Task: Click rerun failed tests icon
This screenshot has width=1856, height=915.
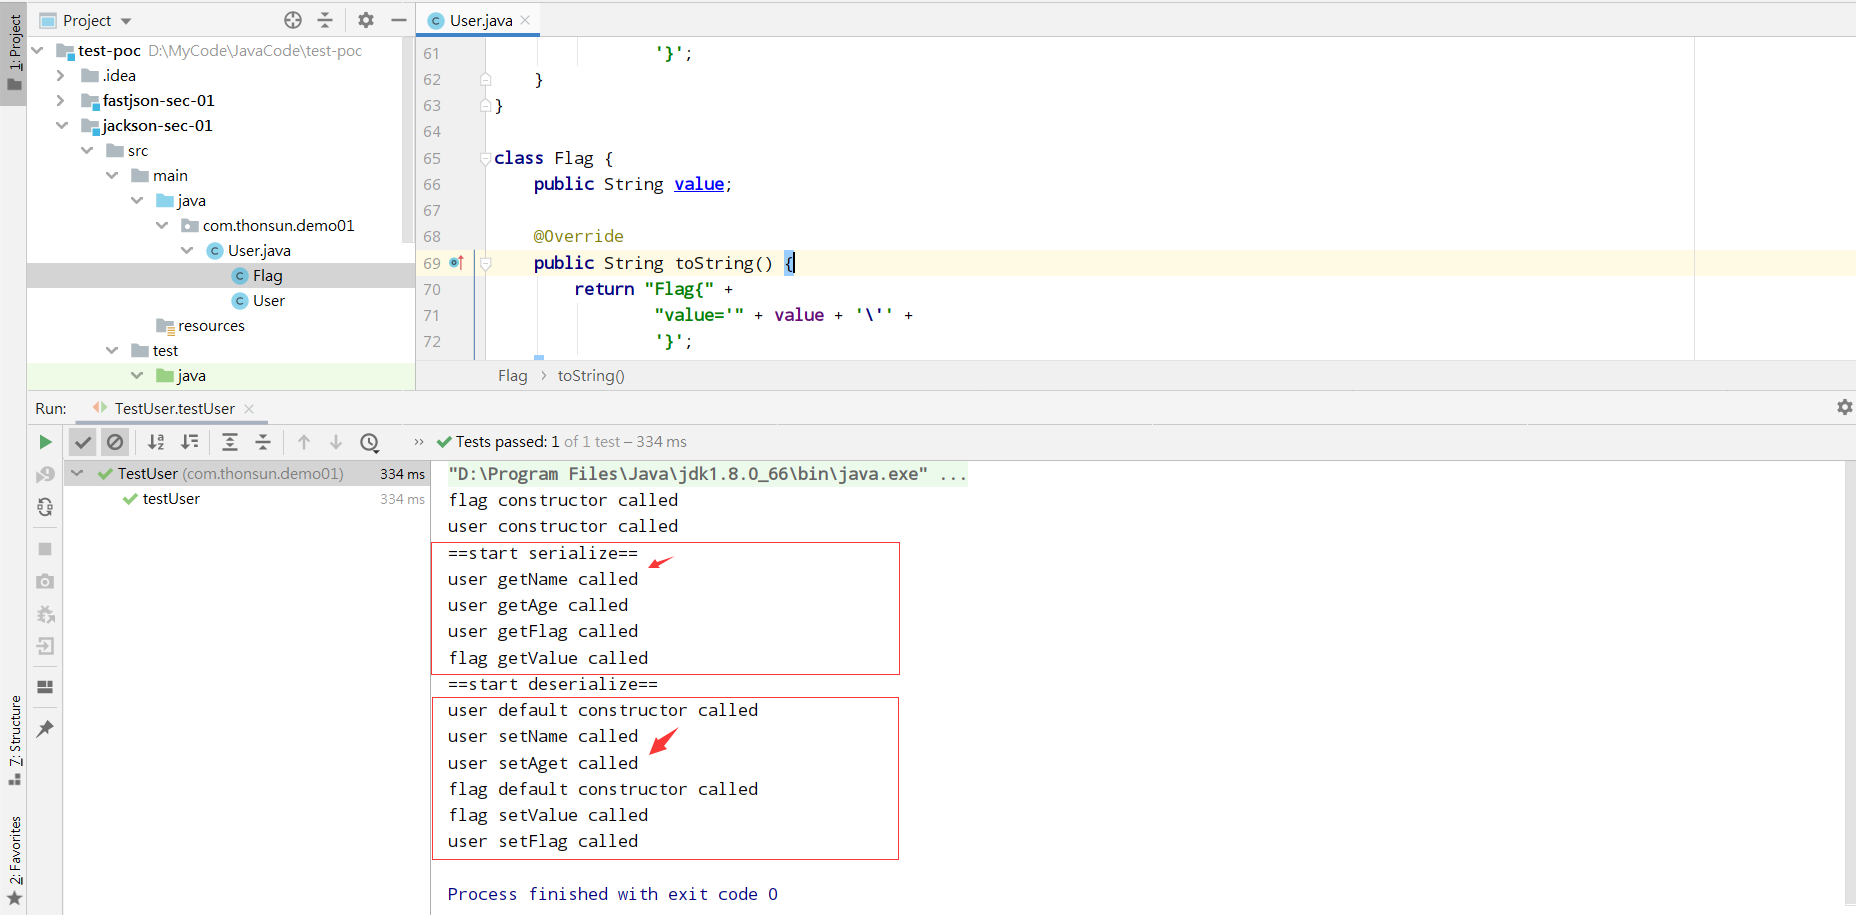Action: tap(45, 474)
